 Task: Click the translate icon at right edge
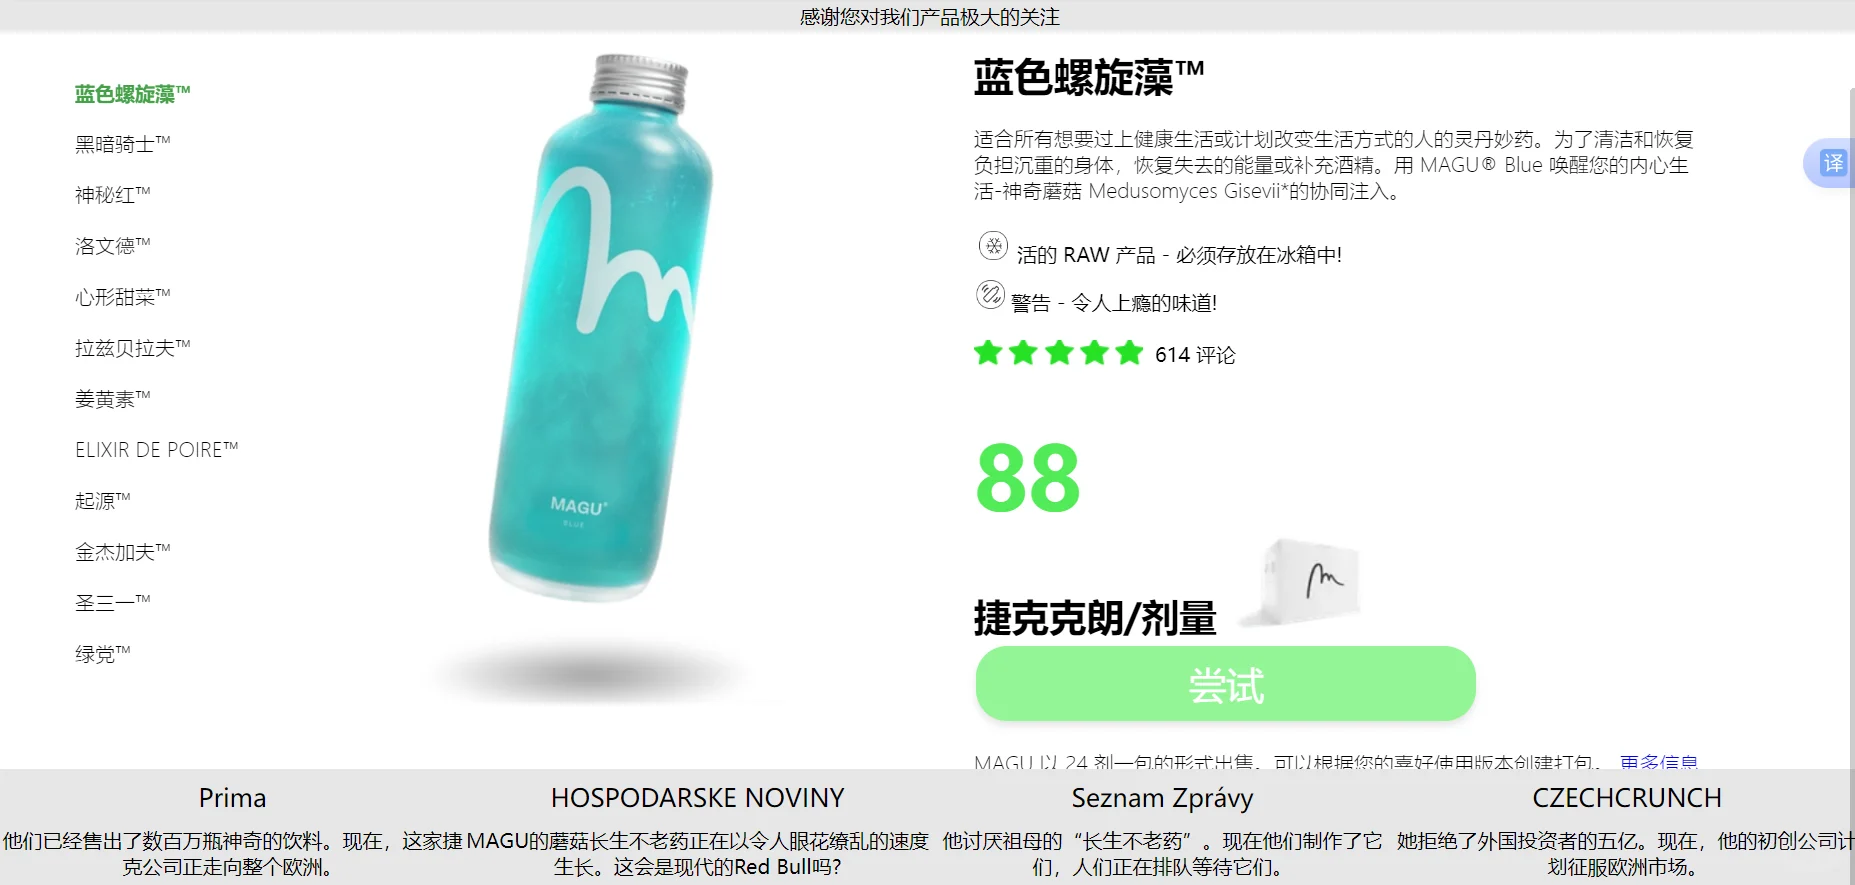tap(1832, 163)
